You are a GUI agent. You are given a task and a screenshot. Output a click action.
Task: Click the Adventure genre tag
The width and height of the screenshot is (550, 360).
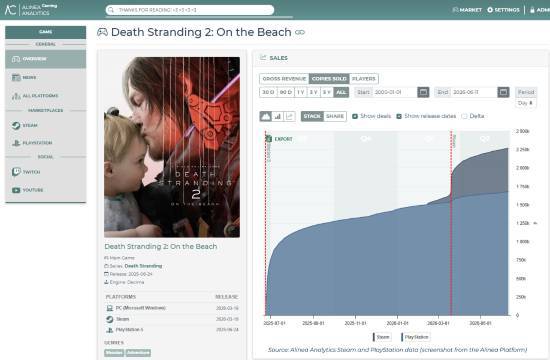pyautogui.click(x=138, y=353)
